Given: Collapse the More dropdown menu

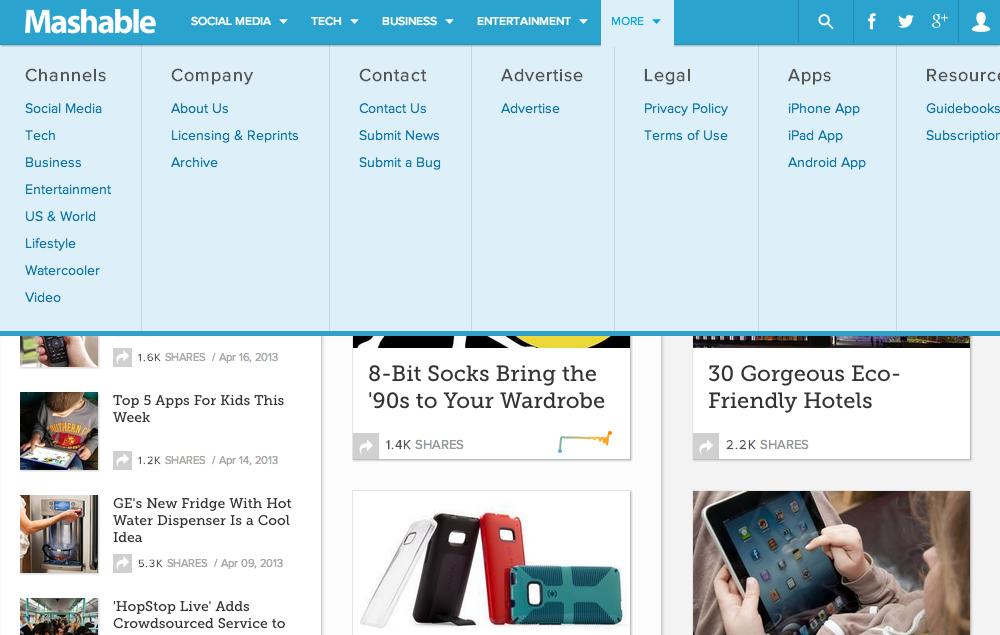Looking at the screenshot, I should coord(636,22).
